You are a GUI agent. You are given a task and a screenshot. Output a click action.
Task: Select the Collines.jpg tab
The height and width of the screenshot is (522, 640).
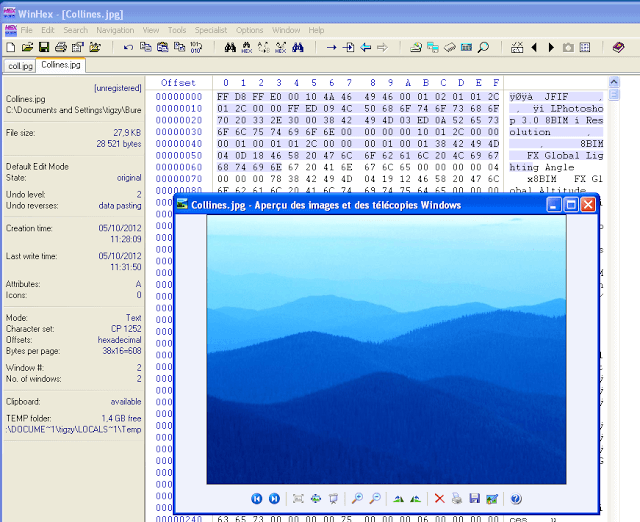coord(61,65)
